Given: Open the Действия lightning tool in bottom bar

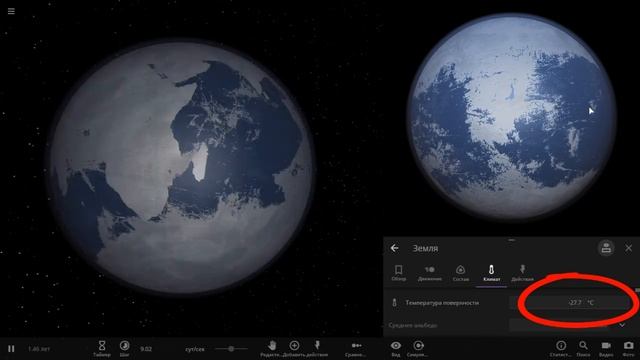Looking at the screenshot, I should click(317, 348).
